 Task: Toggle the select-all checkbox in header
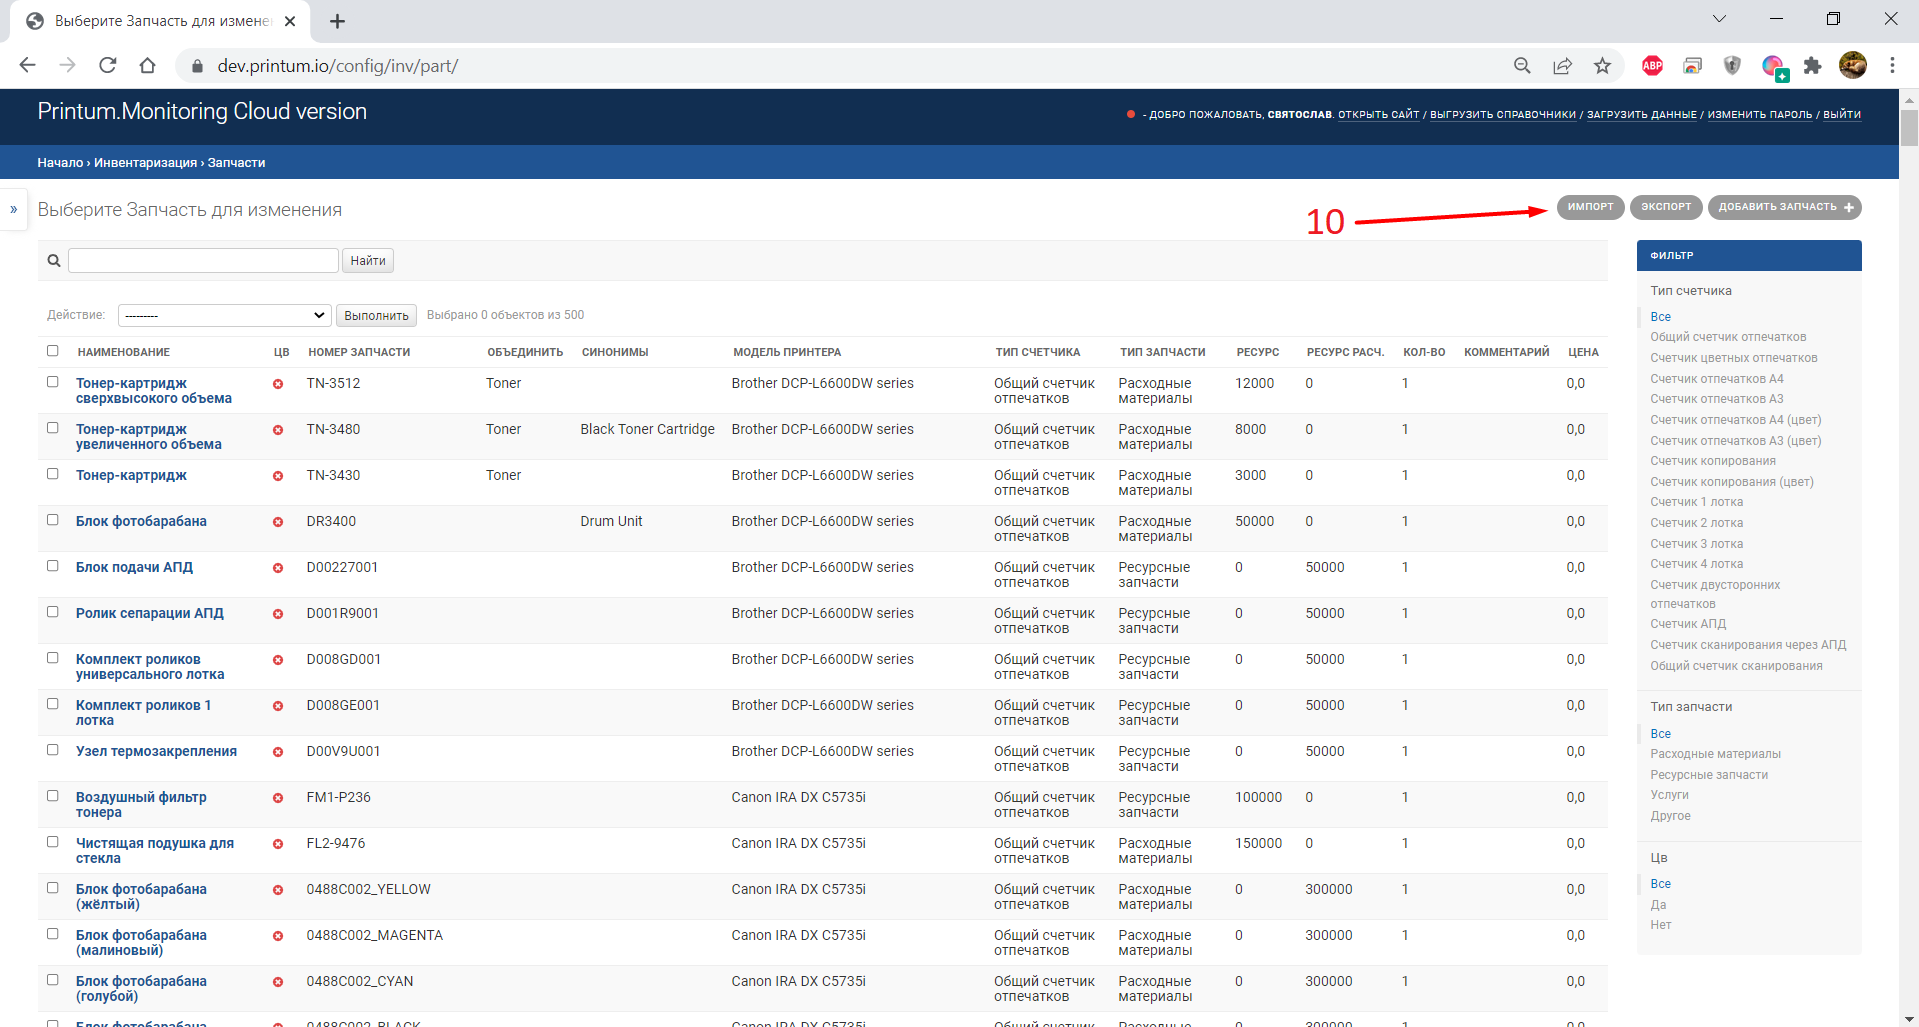pos(53,351)
